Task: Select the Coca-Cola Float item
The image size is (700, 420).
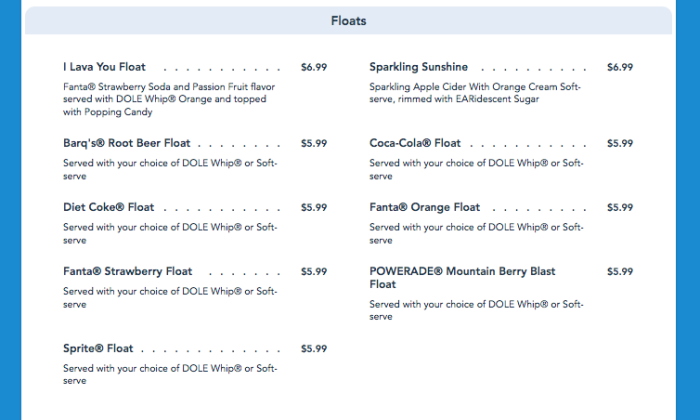Action: pyautogui.click(x=415, y=143)
